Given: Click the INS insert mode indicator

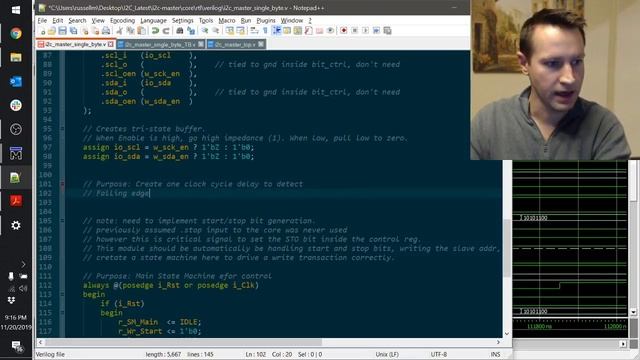Looking at the screenshot, I should click(x=495, y=354).
